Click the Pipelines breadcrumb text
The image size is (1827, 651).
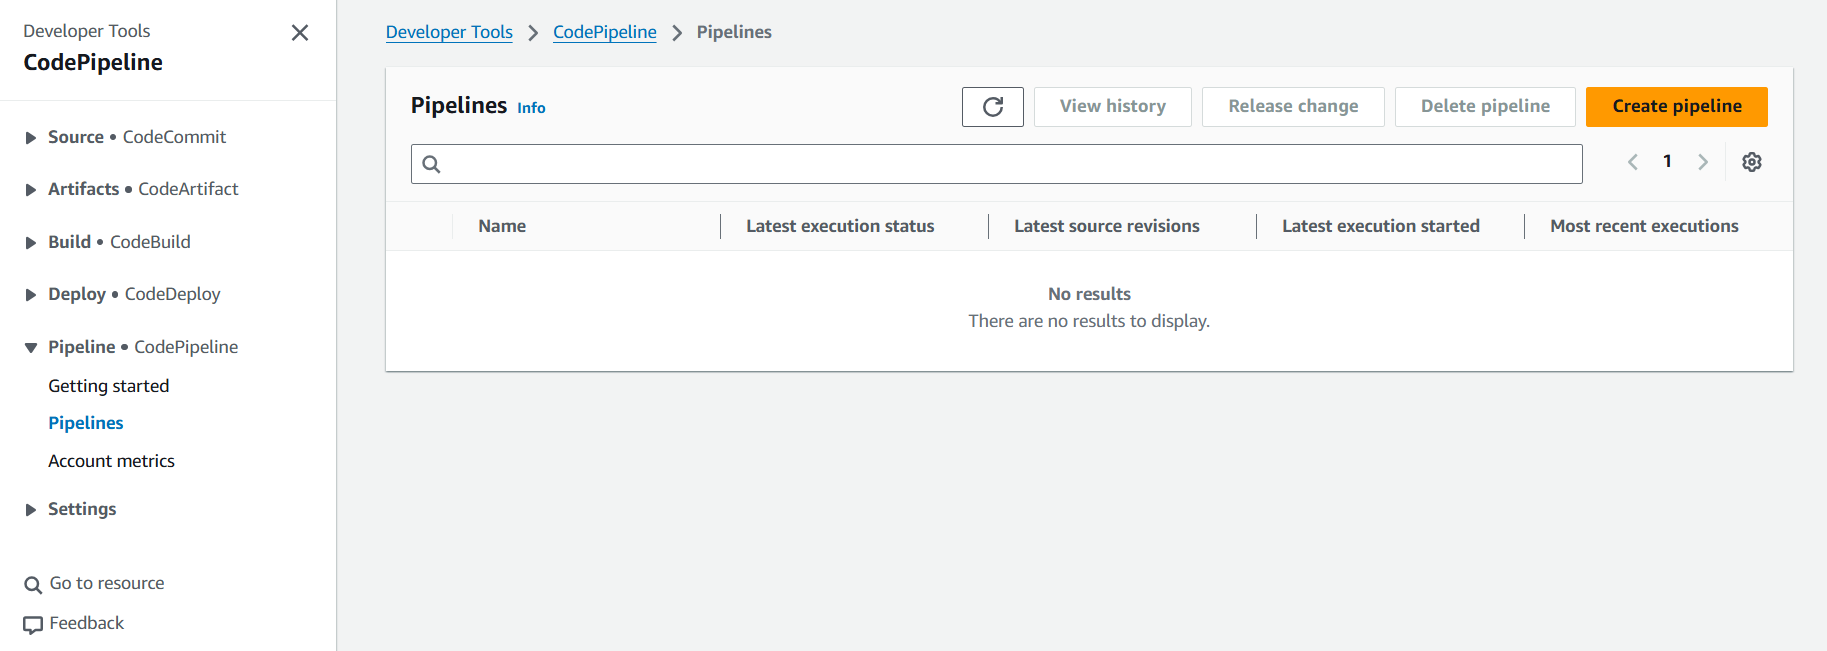tap(734, 32)
